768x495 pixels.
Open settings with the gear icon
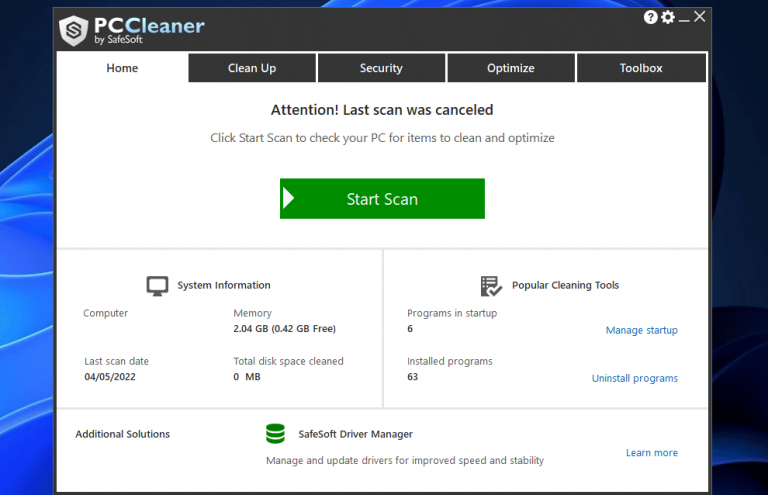click(668, 17)
